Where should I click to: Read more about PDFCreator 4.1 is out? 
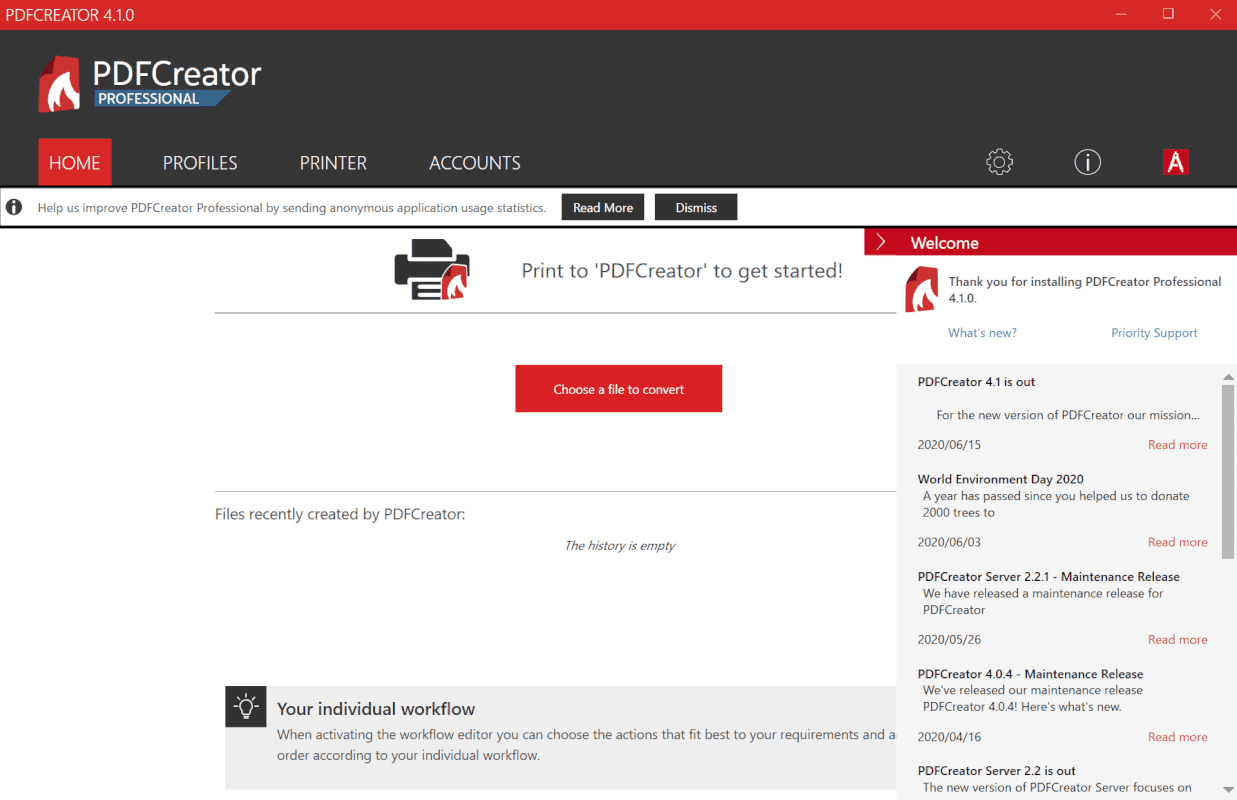pyautogui.click(x=1178, y=445)
